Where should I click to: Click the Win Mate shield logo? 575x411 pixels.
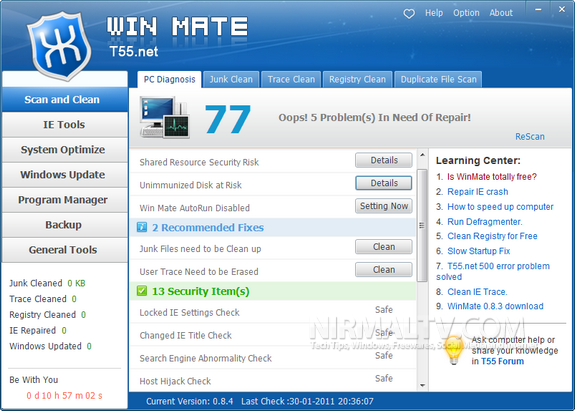tap(59, 45)
